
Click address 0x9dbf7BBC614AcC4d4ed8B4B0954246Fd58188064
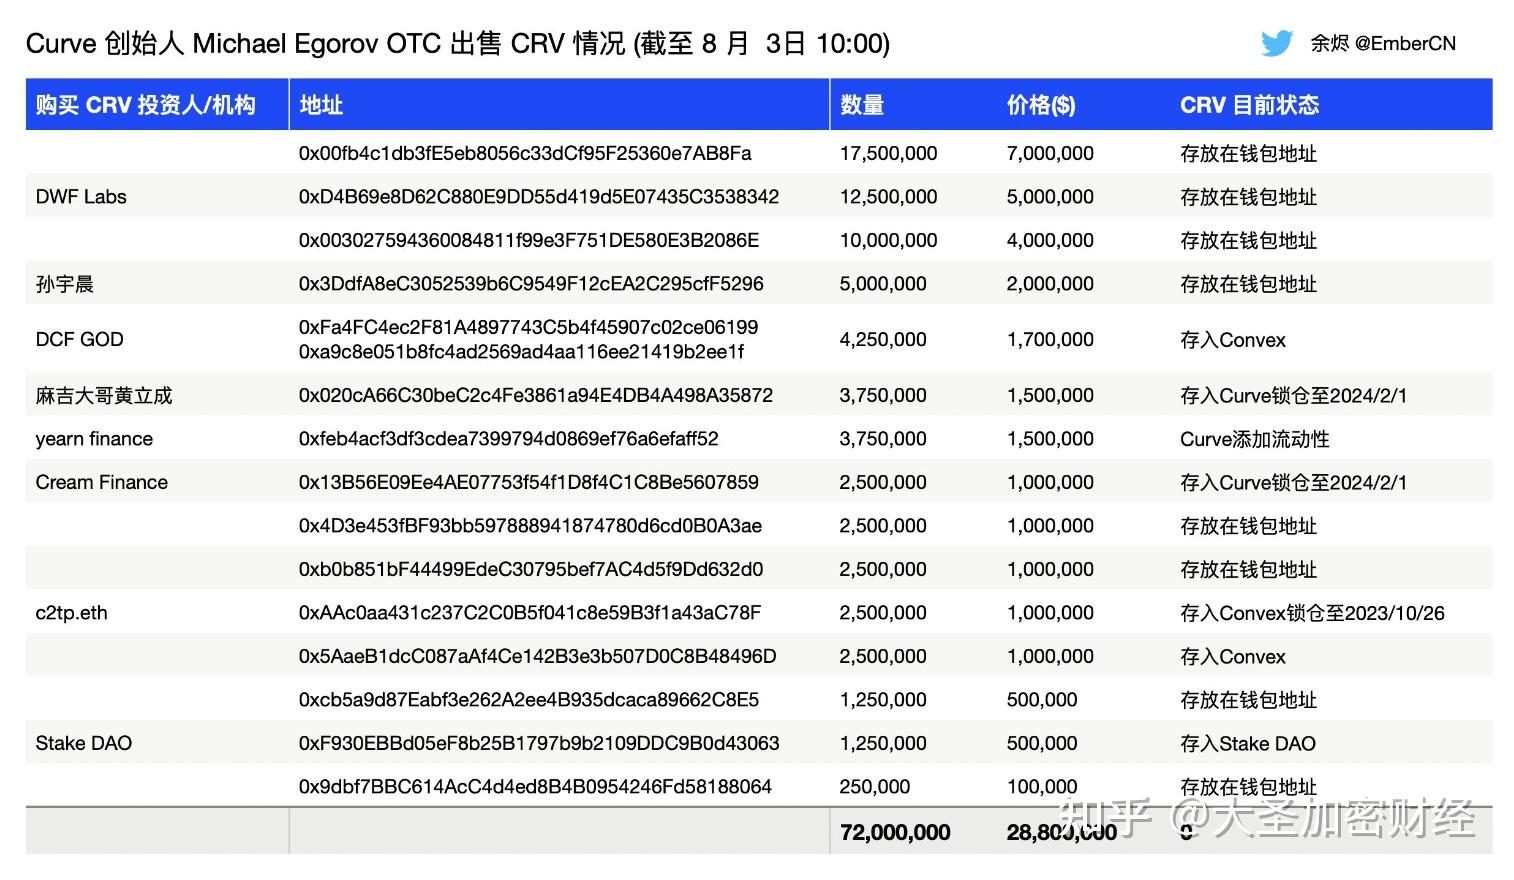point(535,787)
